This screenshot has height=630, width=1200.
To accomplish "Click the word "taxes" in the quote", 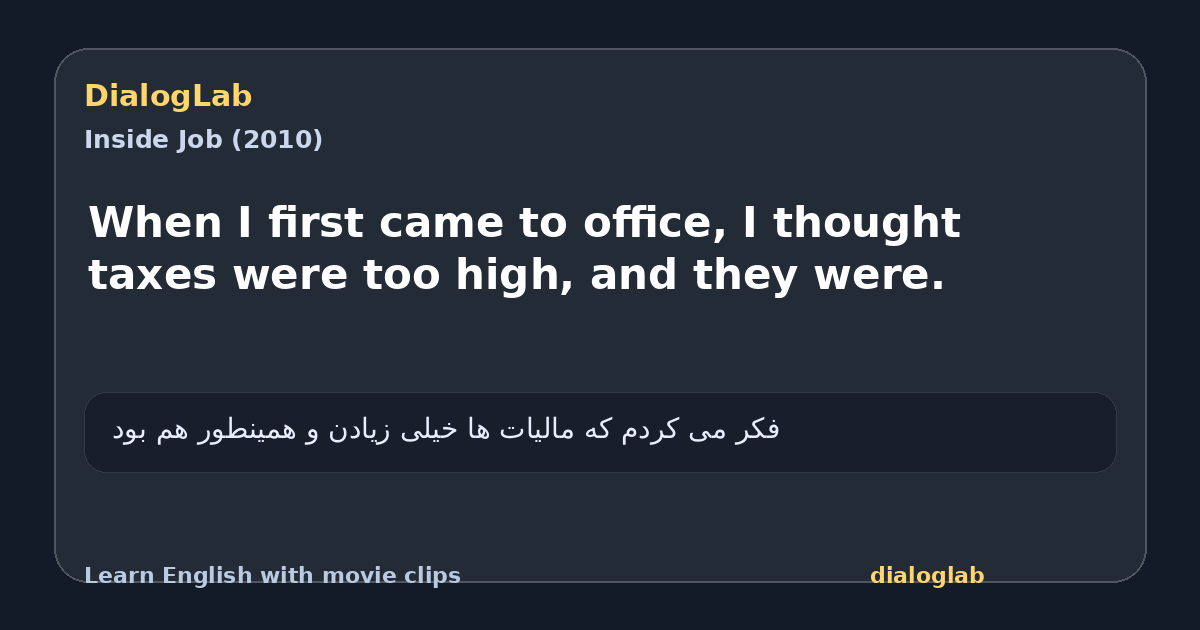I will tap(152, 276).
